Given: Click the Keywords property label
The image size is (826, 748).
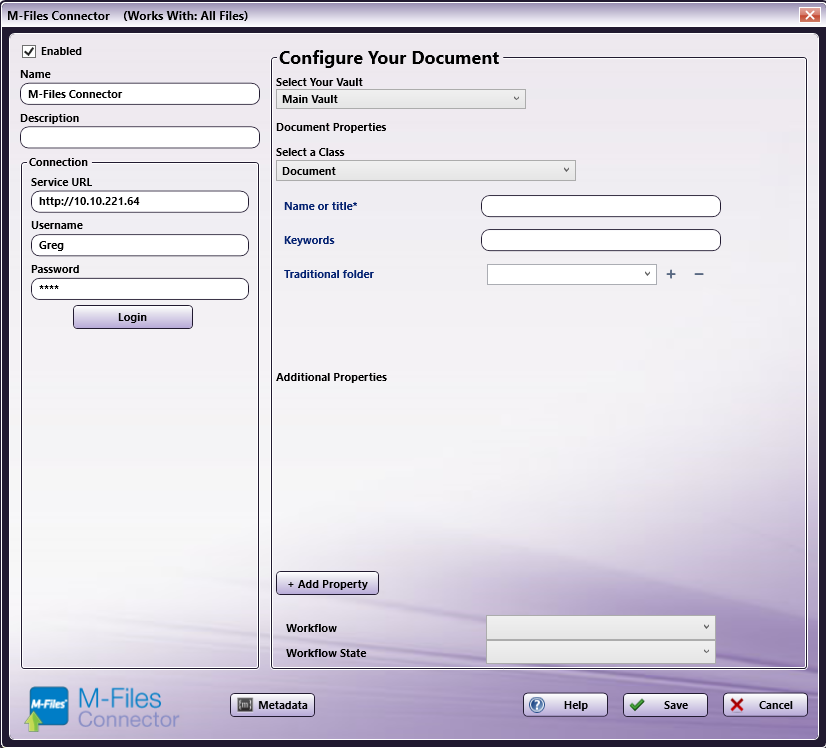Looking at the screenshot, I should (309, 240).
